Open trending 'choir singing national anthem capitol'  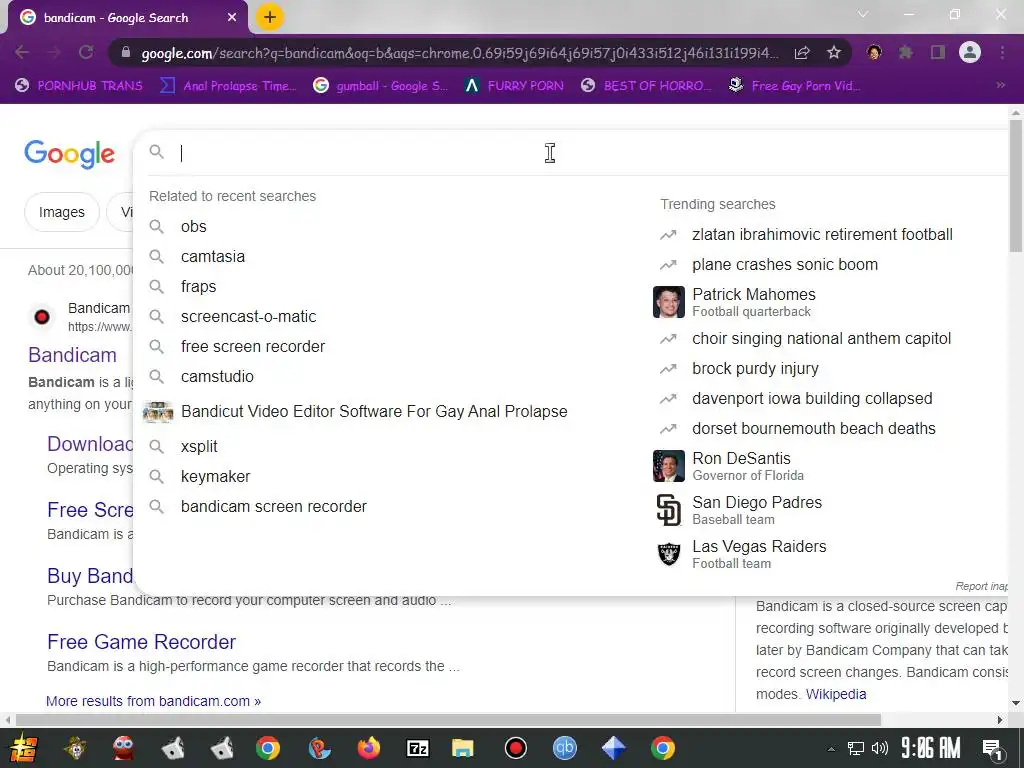822,338
